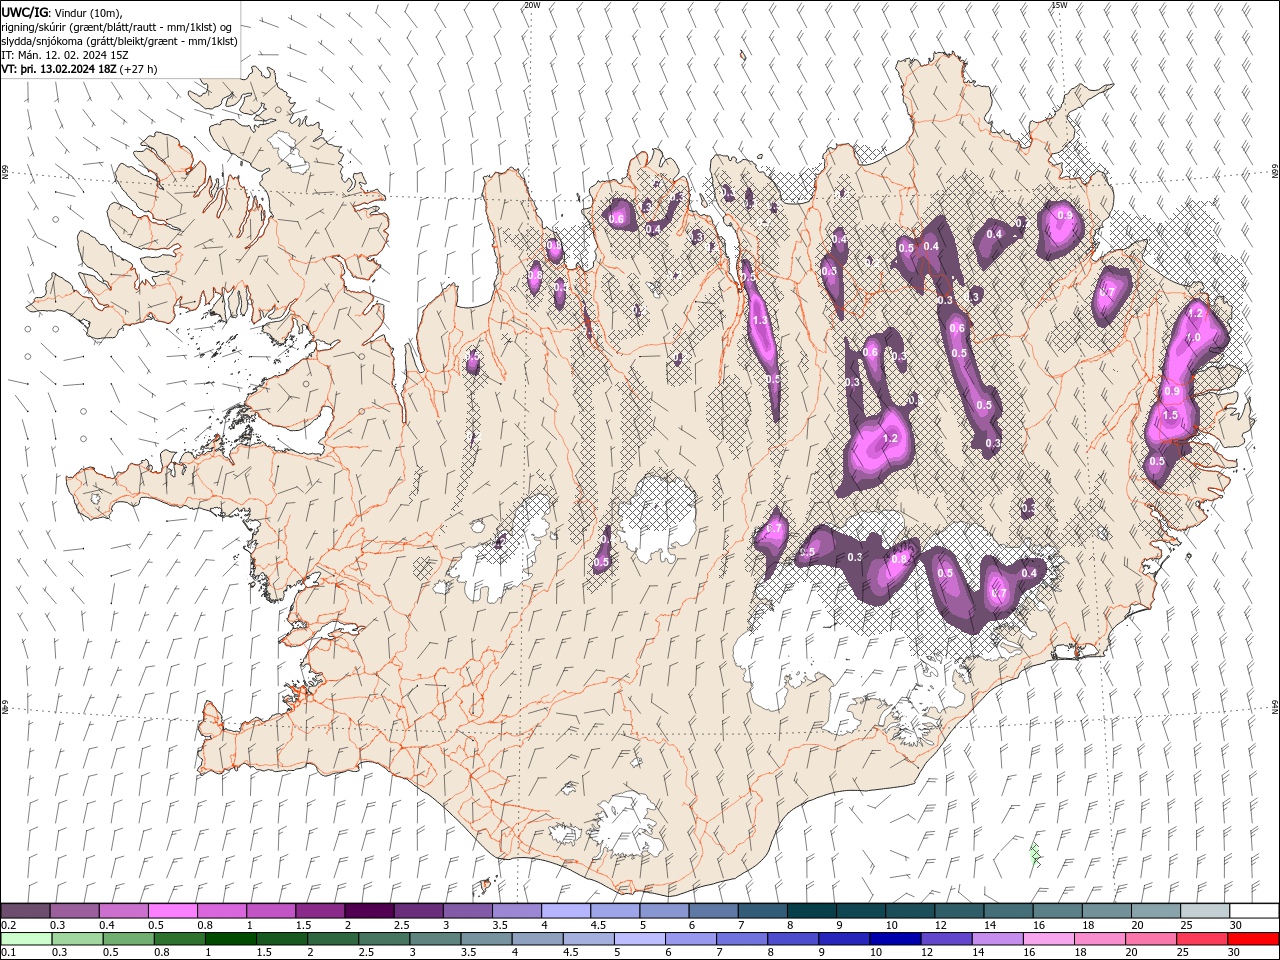Viewport: 1280px width, 960px height.
Task: Click the '1.3' value in the narrow pink band
Action: pyautogui.click(x=759, y=321)
